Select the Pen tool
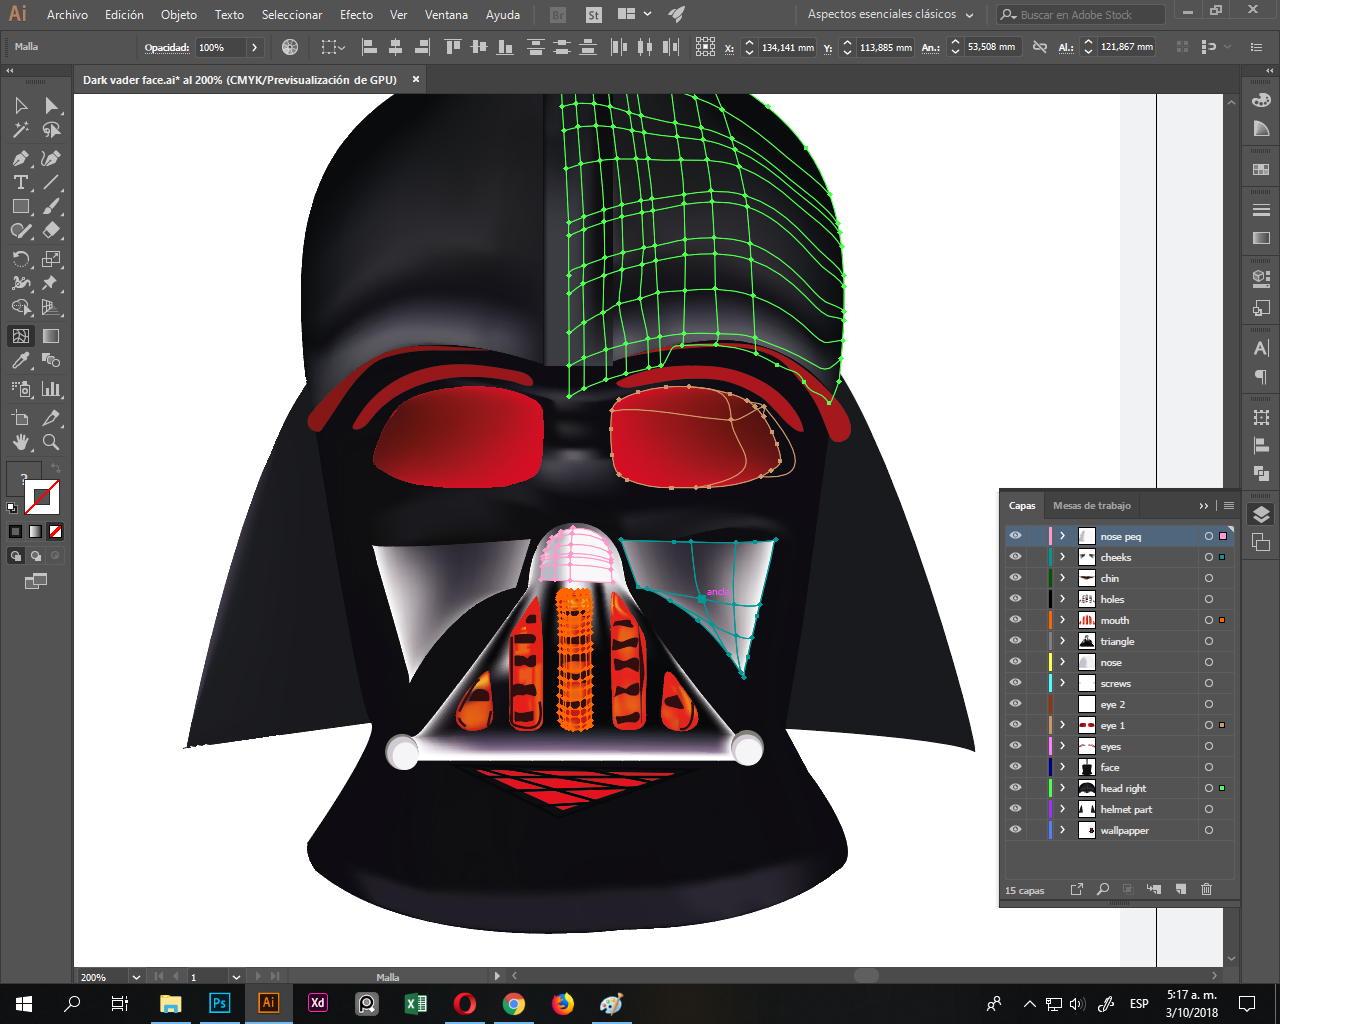 click(21, 158)
